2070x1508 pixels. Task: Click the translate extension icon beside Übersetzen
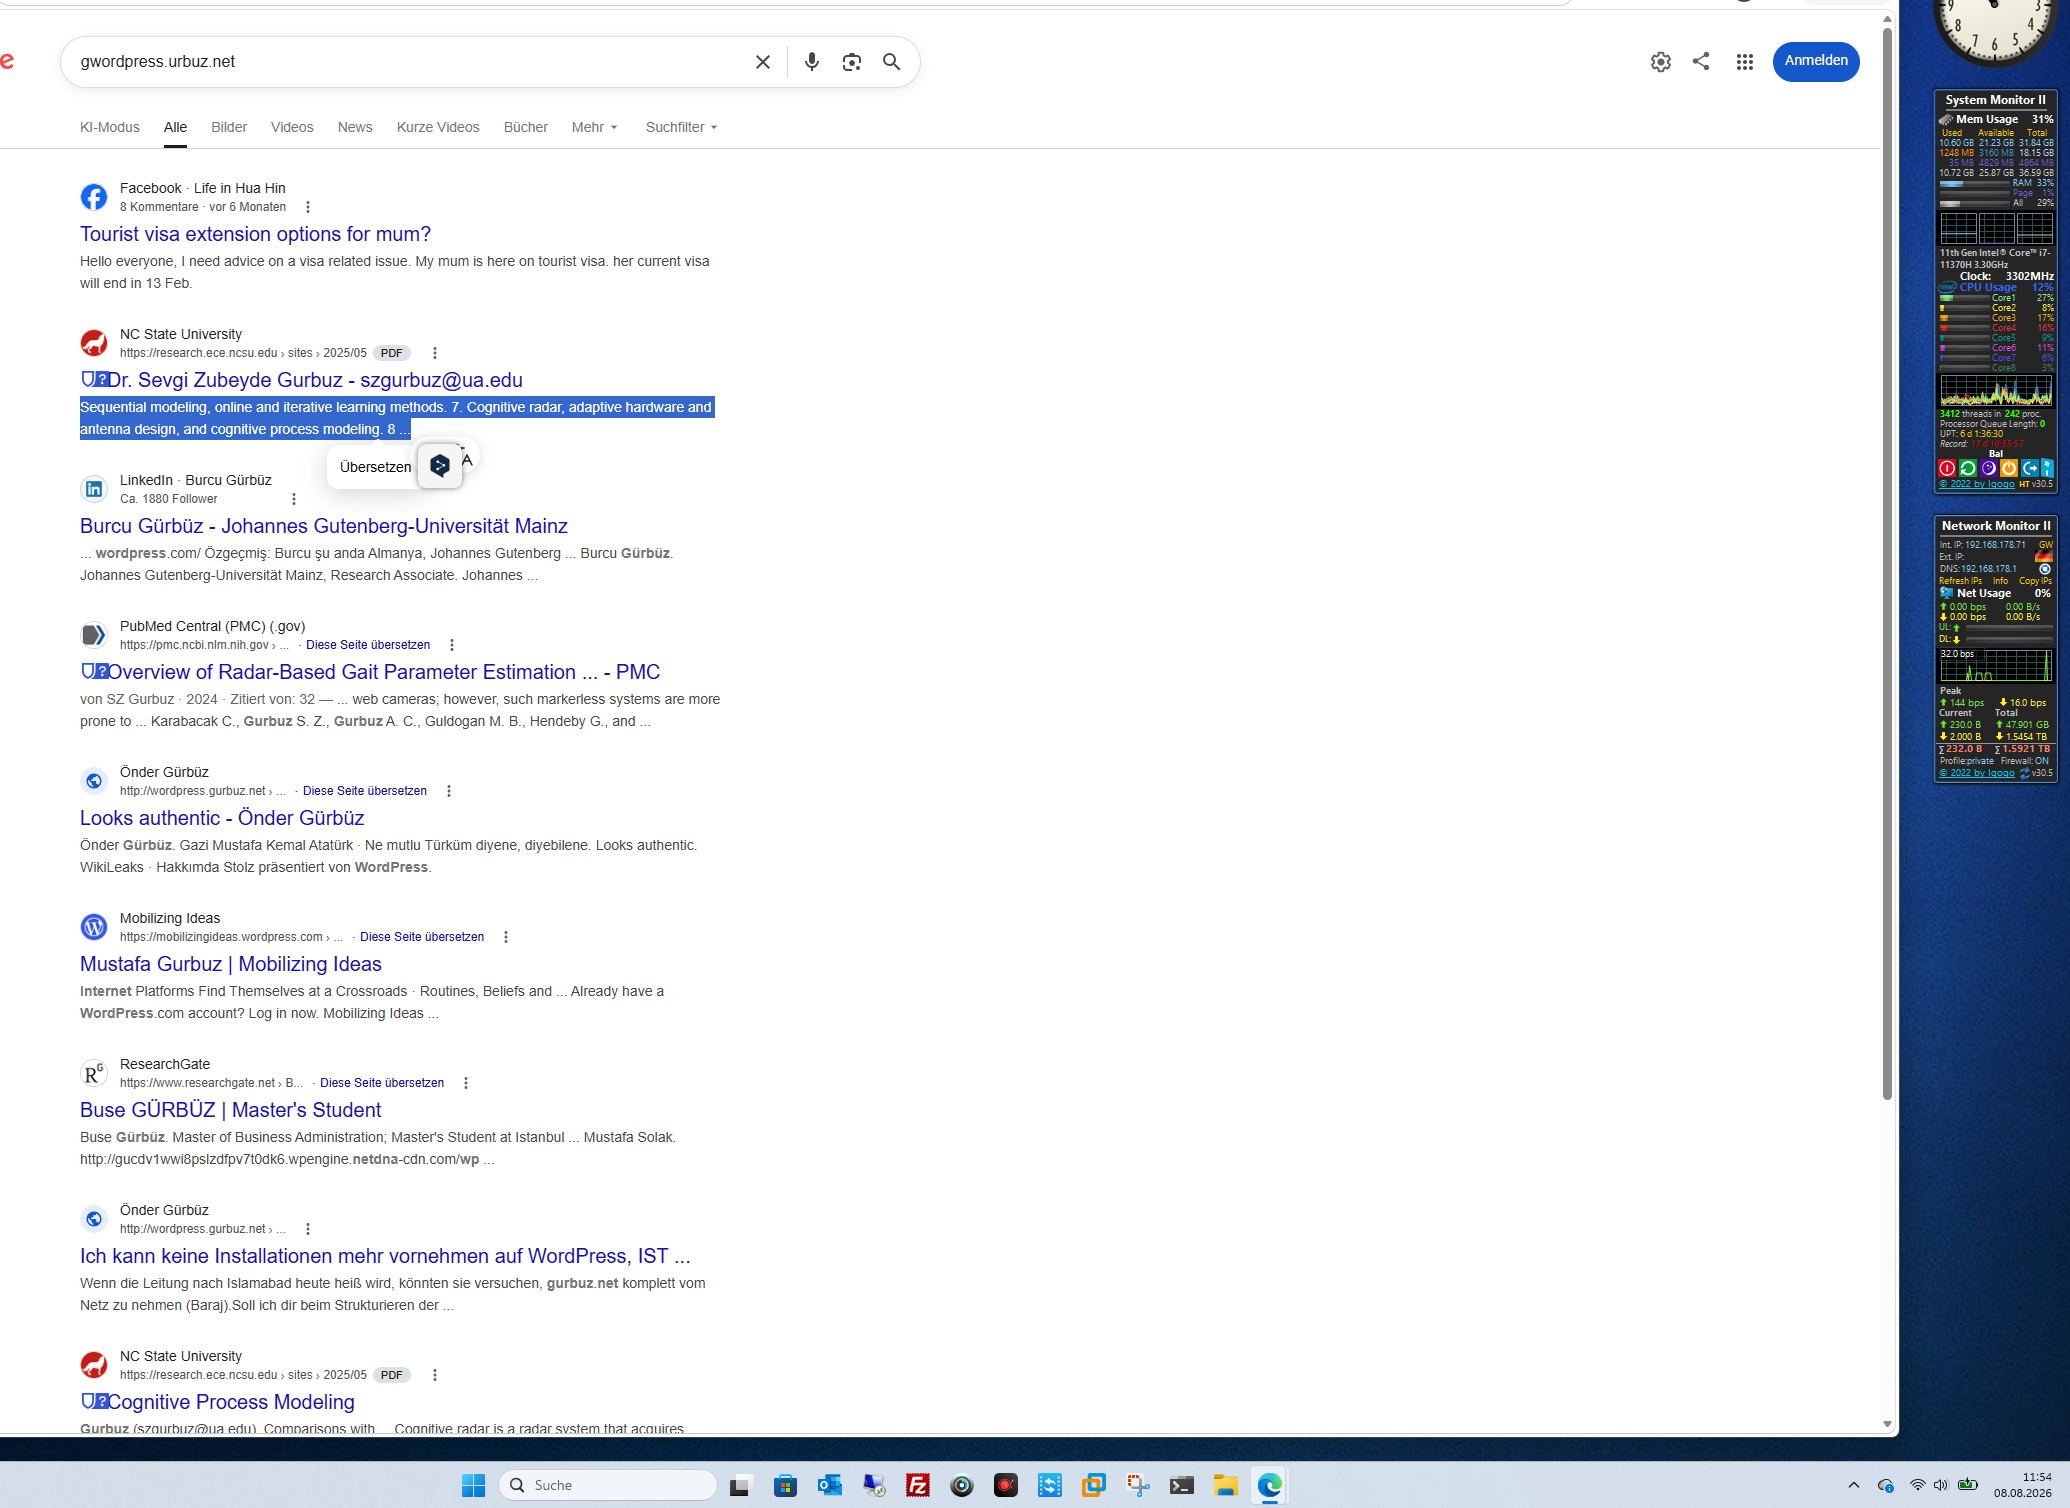(440, 466)
